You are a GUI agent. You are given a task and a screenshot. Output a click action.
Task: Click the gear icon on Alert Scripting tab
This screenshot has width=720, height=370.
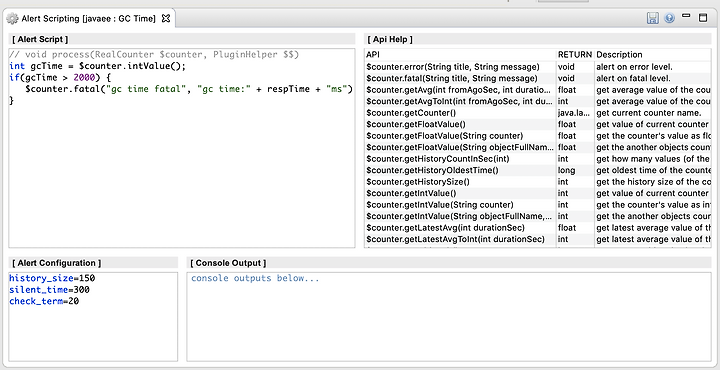coord(12,19)
